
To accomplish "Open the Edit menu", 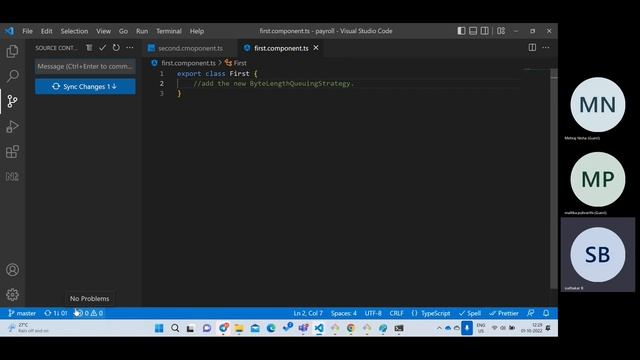I will tap(47, 31).
